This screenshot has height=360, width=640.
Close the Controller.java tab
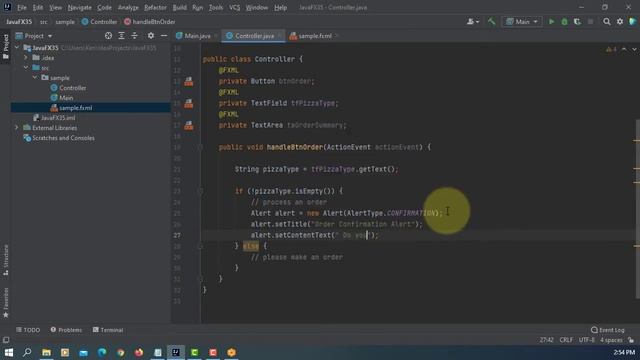click(280, 36)
